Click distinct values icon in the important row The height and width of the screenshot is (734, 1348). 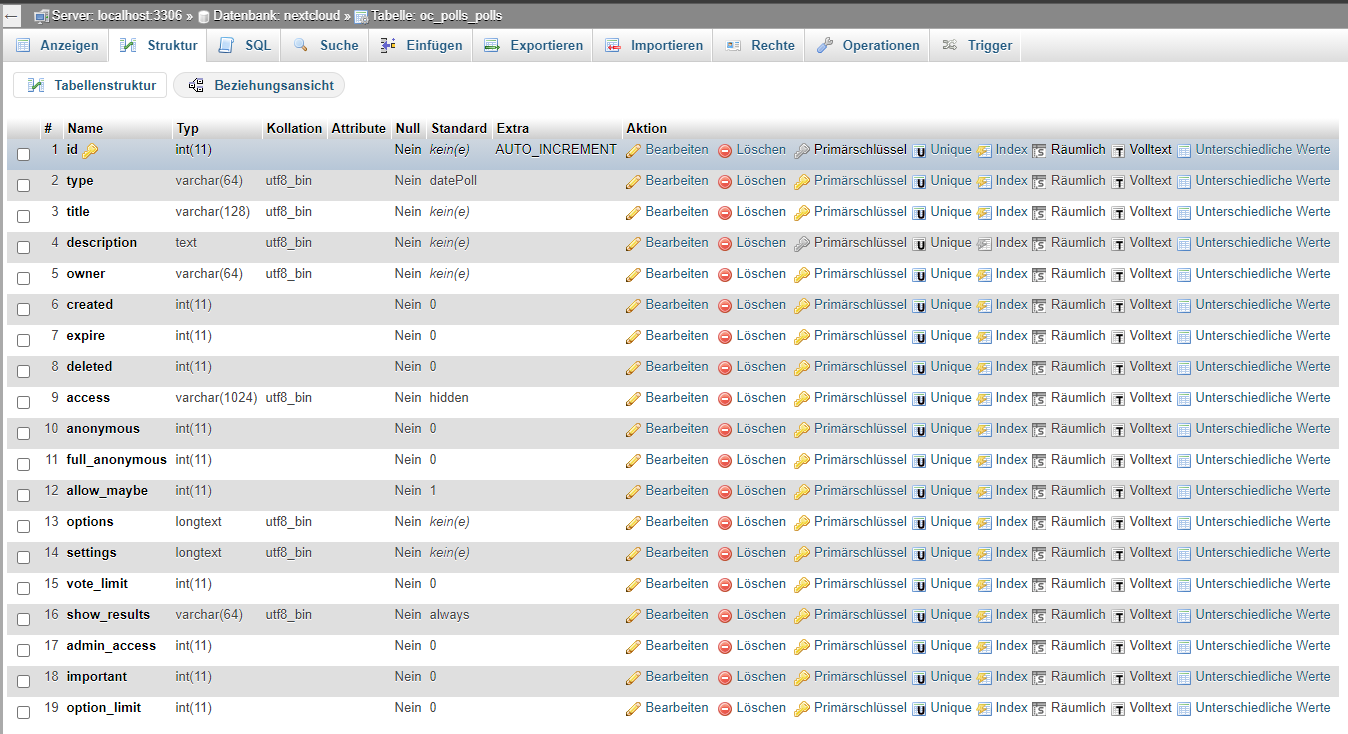1184,678
